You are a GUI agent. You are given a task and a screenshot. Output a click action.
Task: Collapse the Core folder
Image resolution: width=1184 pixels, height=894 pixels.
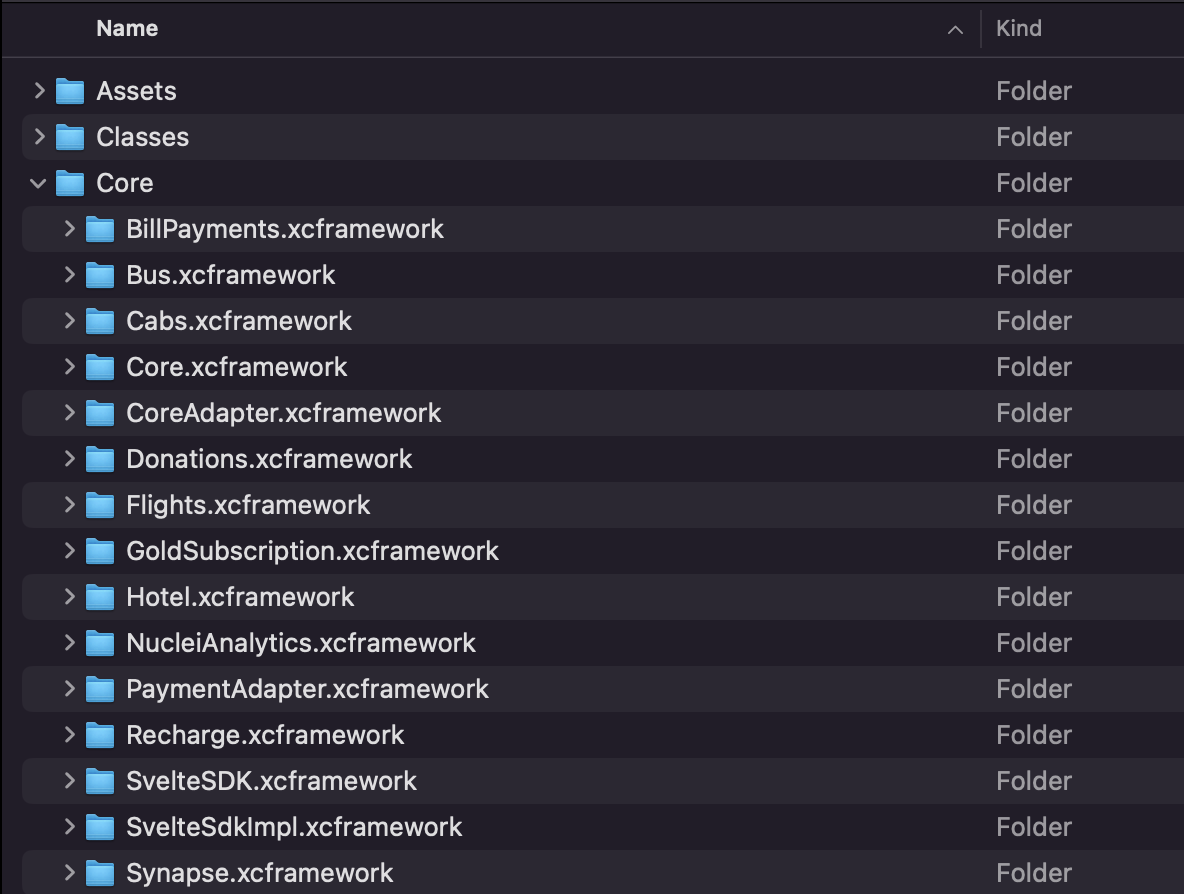click(x=38, y=183)
